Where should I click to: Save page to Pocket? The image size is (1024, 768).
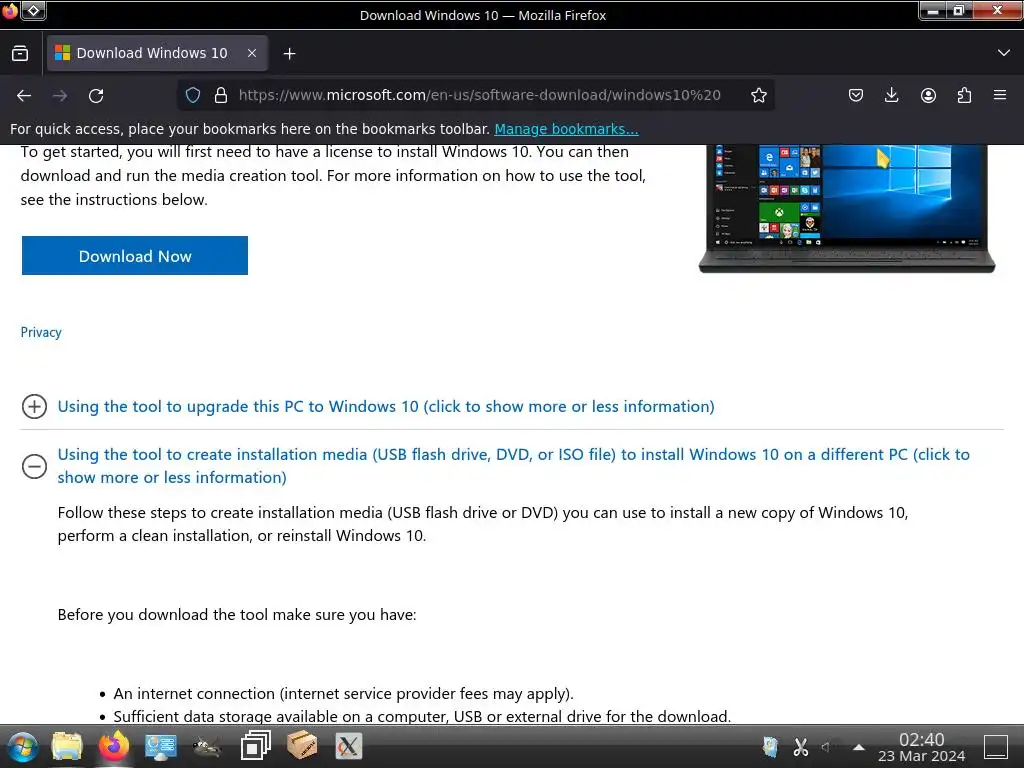coord(856,95)
